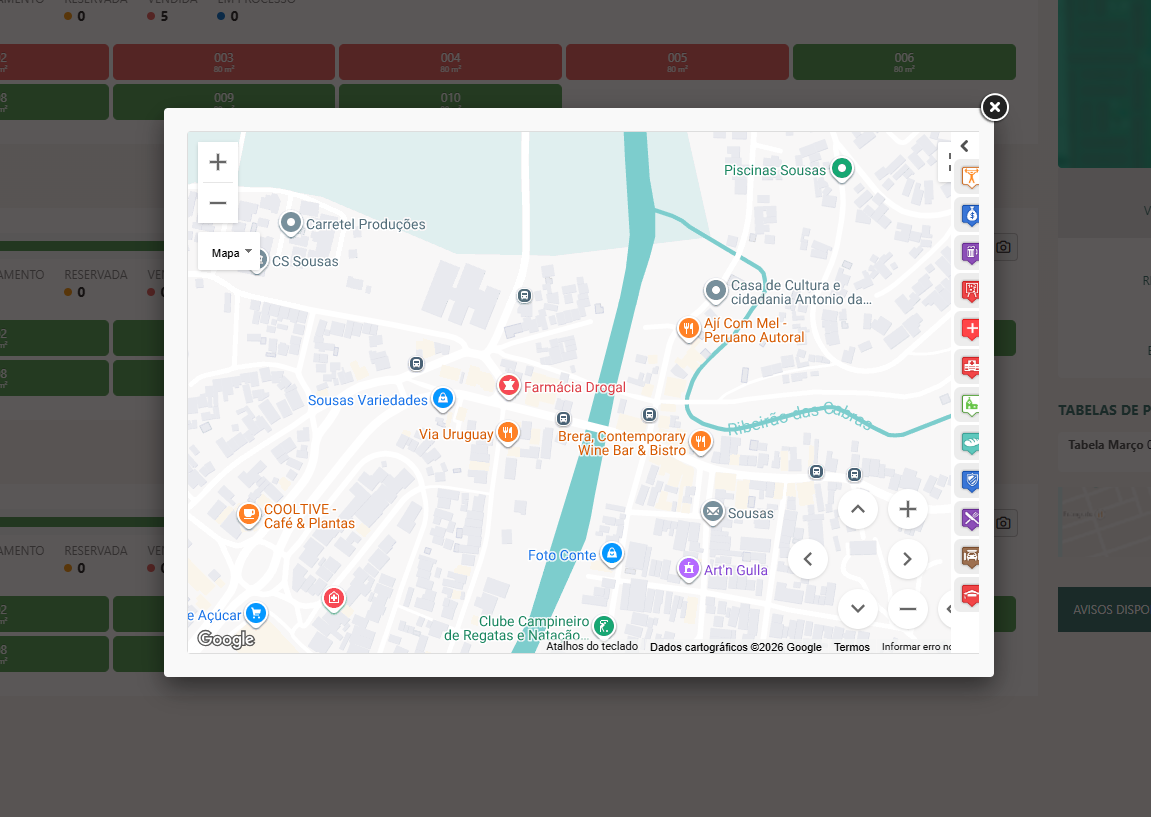The width and height of the screenshot is (1151, 817).
Task: Click the Casa de Cultura map marker
Action: pyautogui.click(x=715, y=291)
